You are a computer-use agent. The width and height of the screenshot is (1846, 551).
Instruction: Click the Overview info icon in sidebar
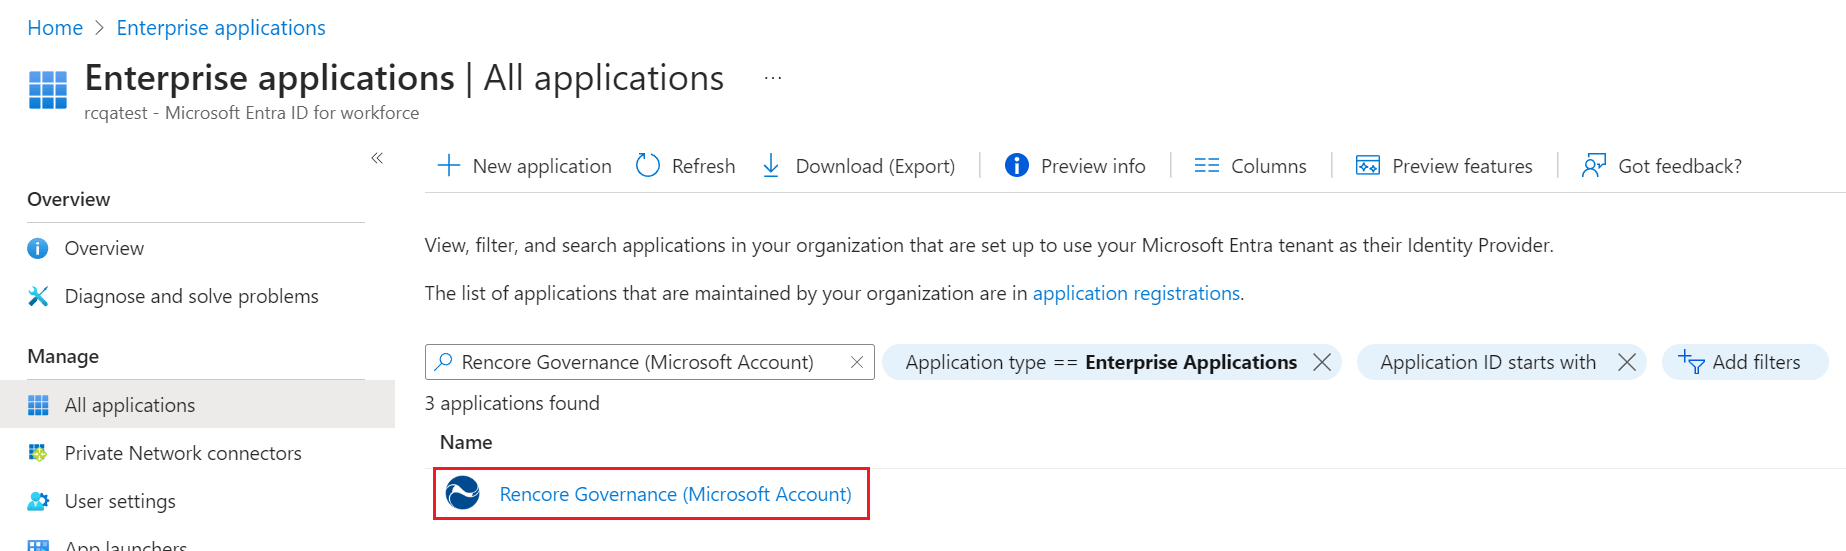click(x=38, y=248)
